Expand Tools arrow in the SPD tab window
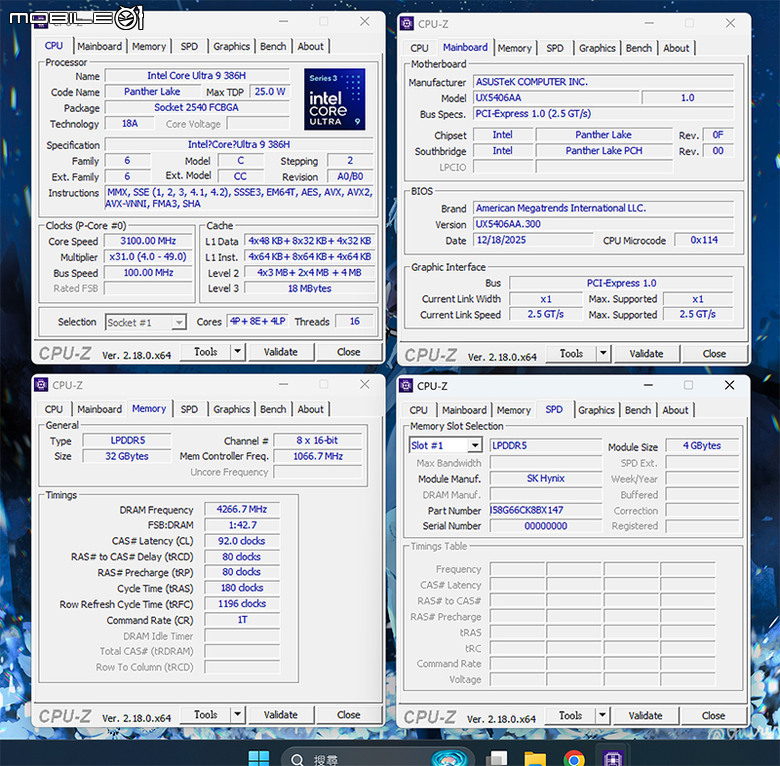Viewport: 780px width, 766px height. point(602,716)
